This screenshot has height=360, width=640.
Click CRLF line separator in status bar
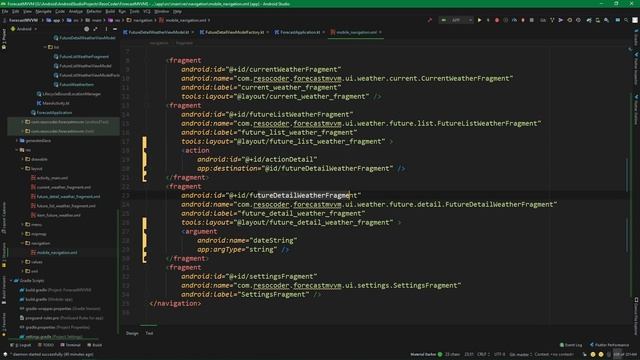483,354
